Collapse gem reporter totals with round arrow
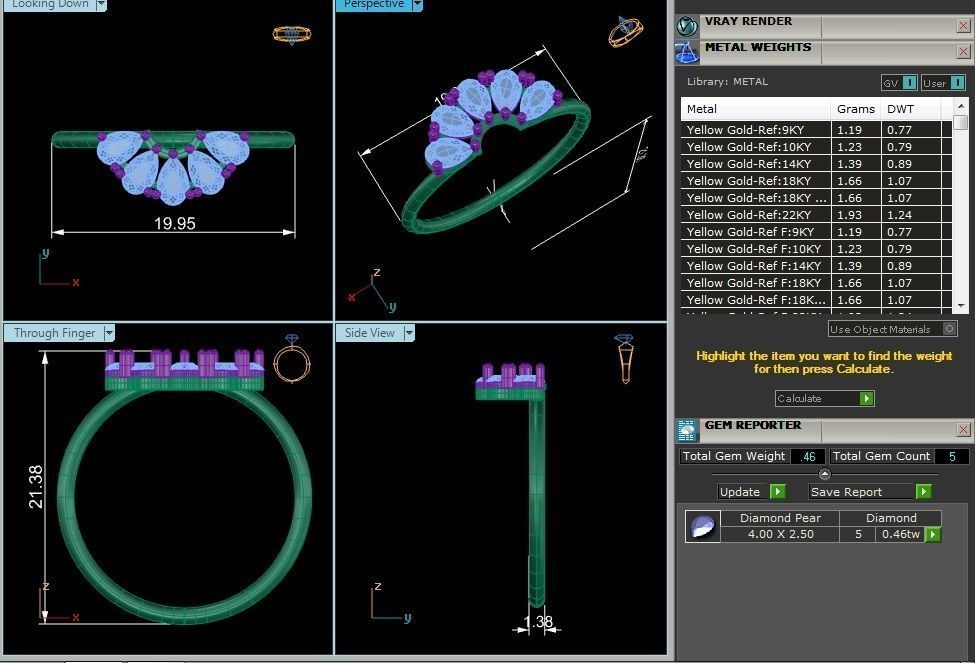Image resolution: width=975 pixels, height=663 pixels. tap(824, 474)
